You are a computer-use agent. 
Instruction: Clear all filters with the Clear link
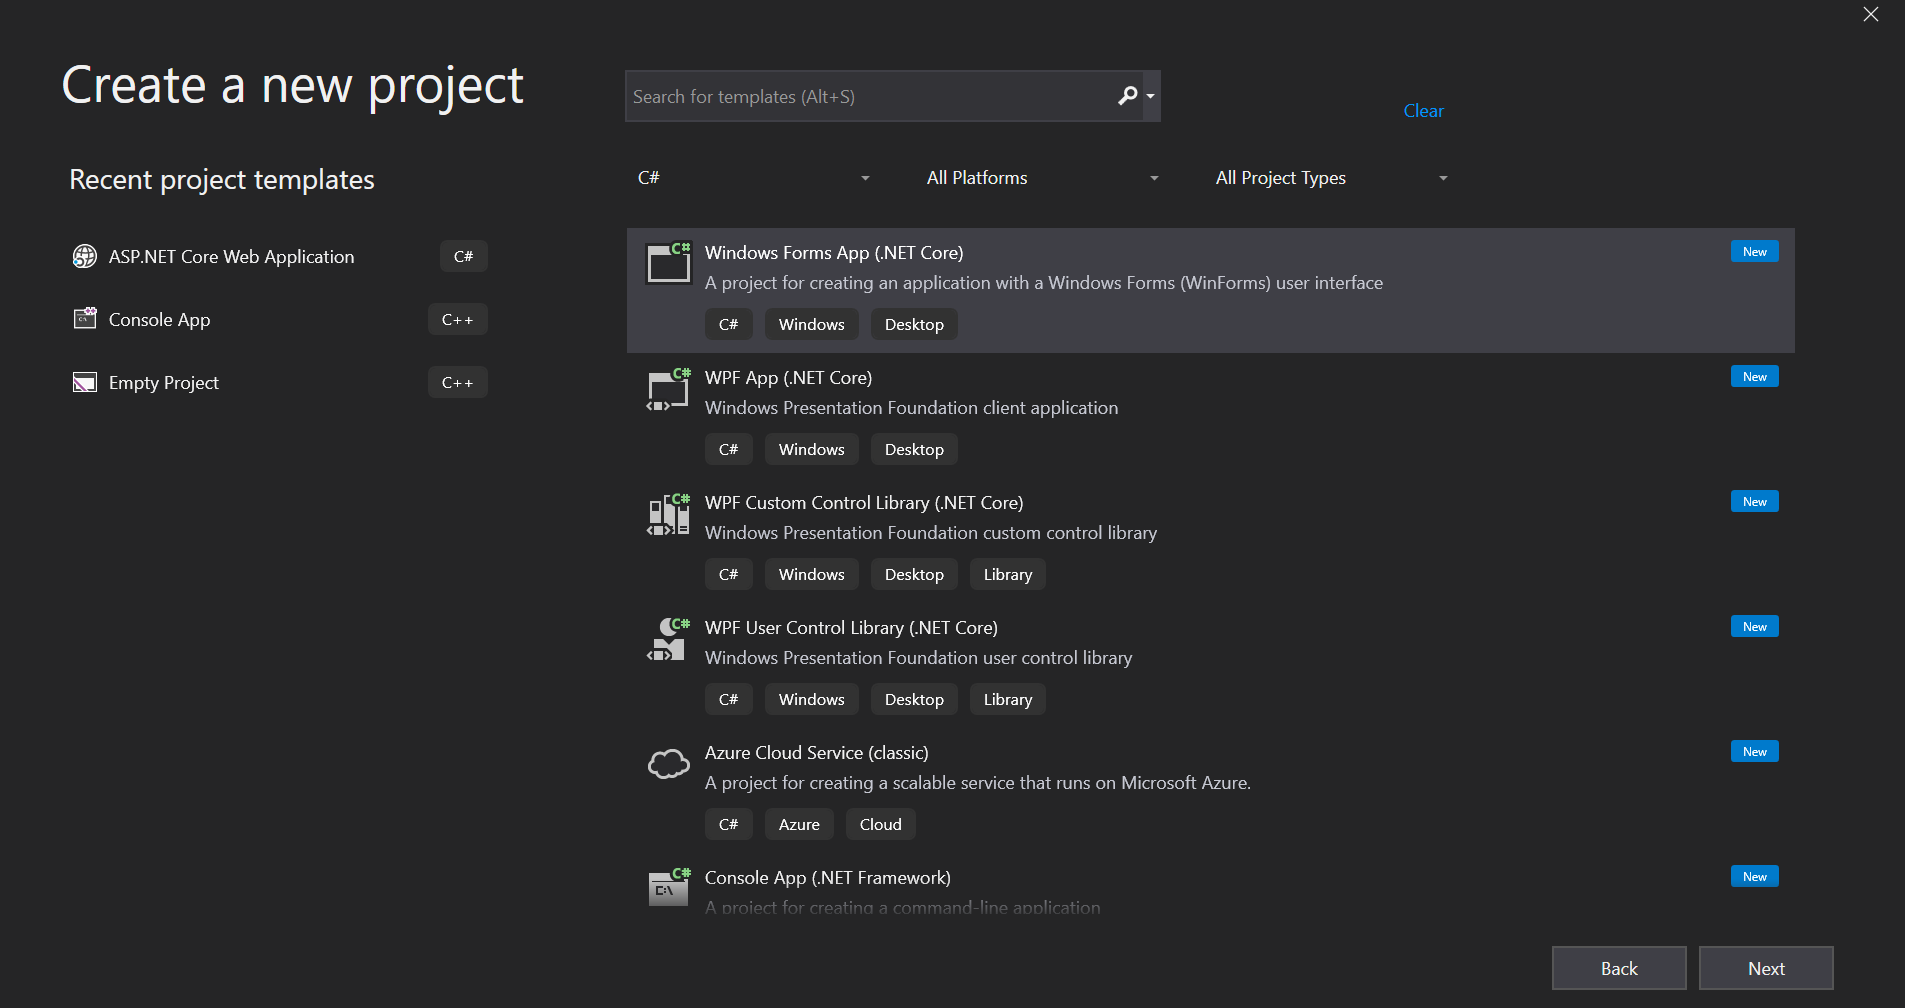[1423, 111]
